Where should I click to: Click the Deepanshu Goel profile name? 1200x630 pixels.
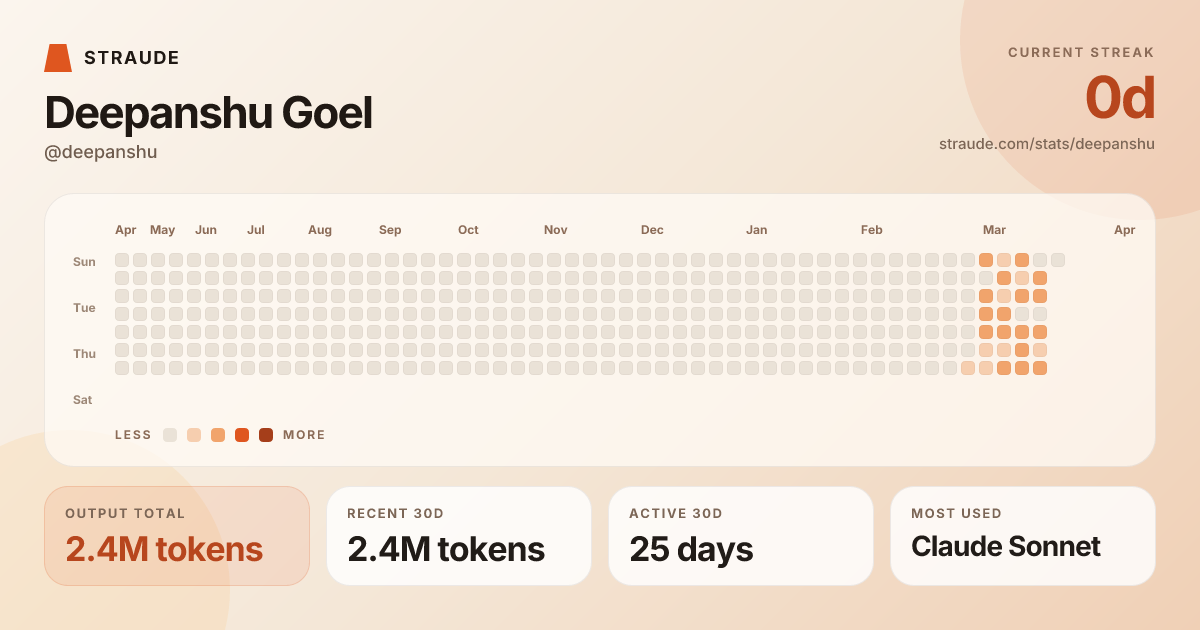point(209,113)
